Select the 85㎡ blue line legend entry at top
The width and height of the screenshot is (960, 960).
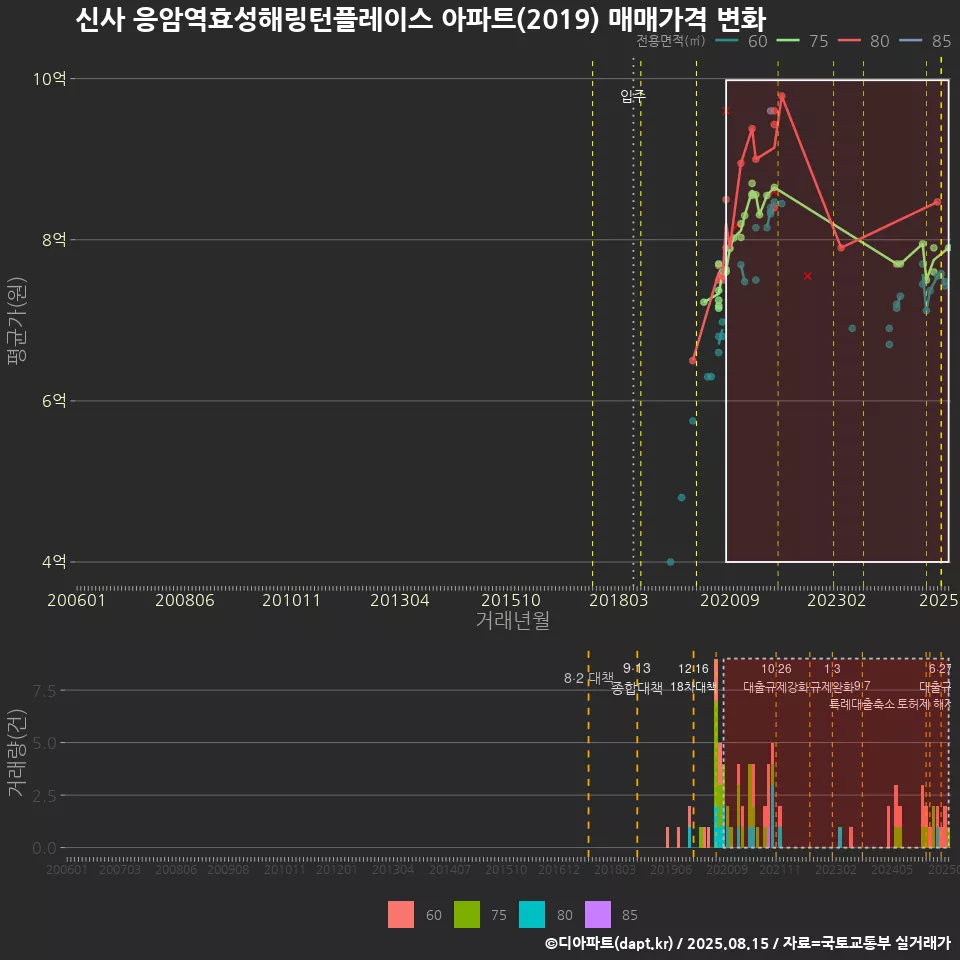(x=924, y=41)
